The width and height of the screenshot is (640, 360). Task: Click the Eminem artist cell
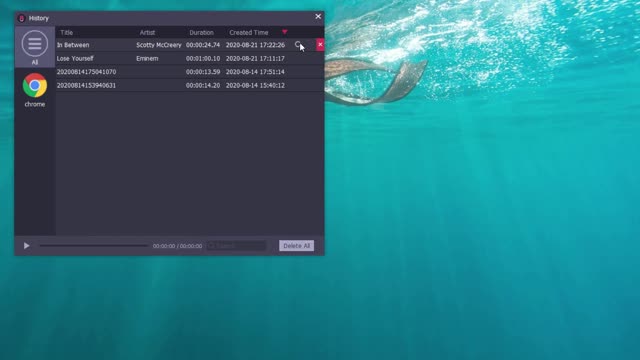(147, 58)
